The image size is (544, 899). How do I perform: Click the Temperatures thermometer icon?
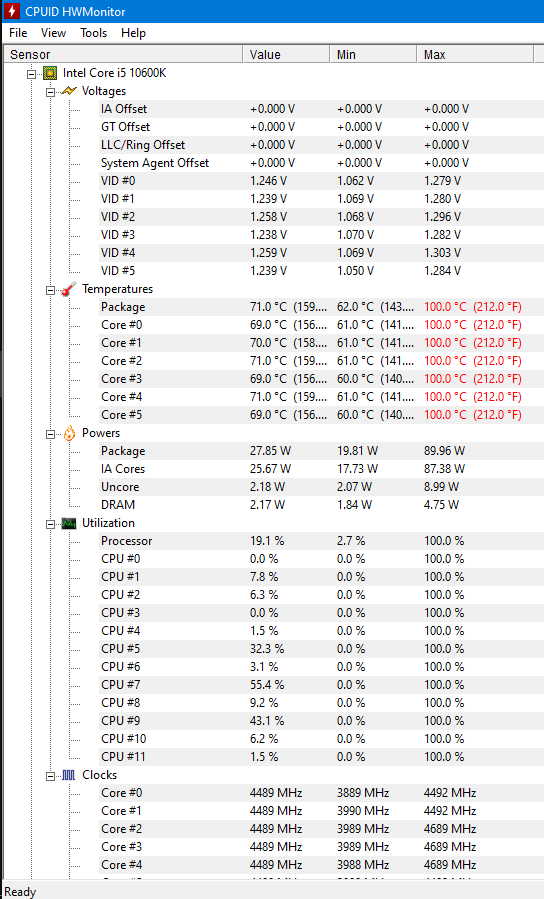[69, 289]
